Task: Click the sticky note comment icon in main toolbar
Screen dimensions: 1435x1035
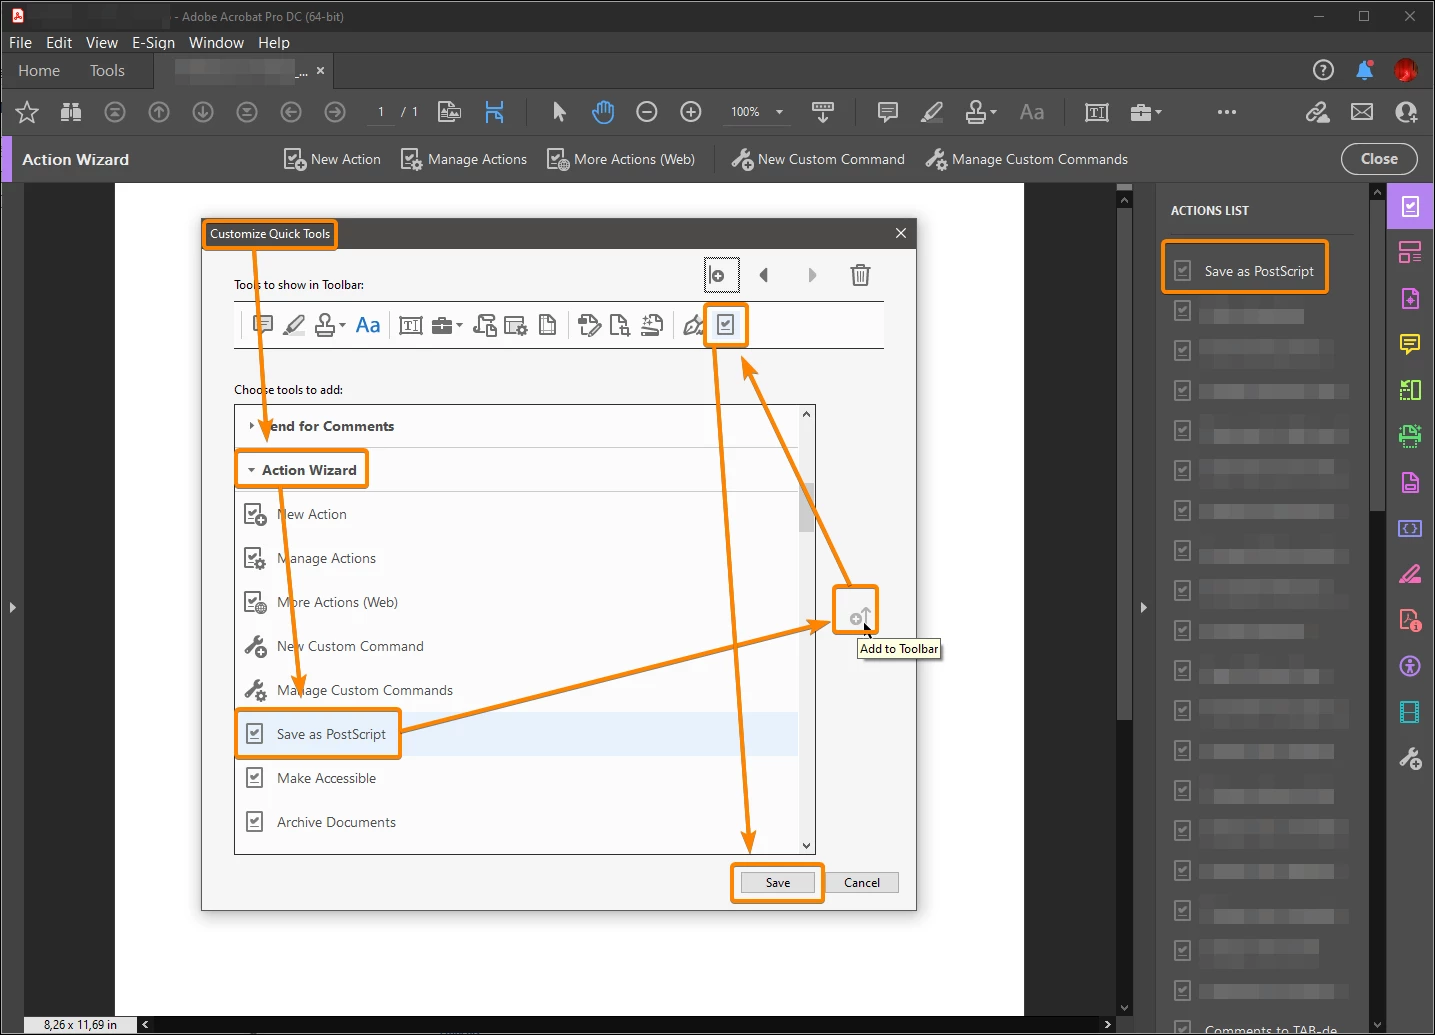Action: [x=887, y=112]
